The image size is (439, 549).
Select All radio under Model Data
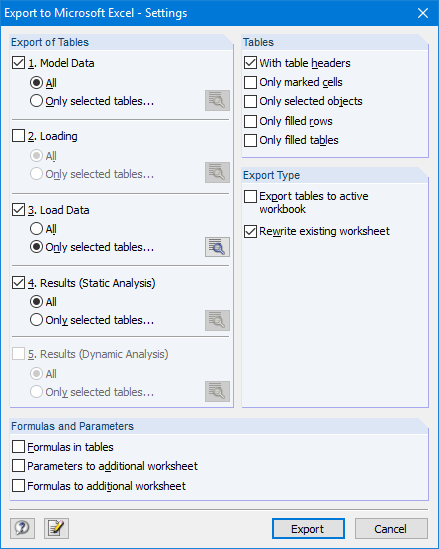pyautogui.click(x=36, y=83)
